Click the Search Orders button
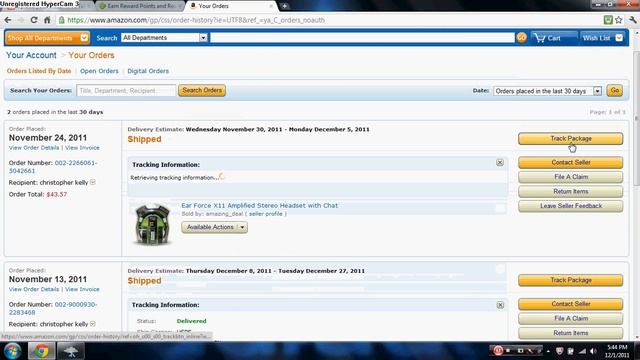 202,90
